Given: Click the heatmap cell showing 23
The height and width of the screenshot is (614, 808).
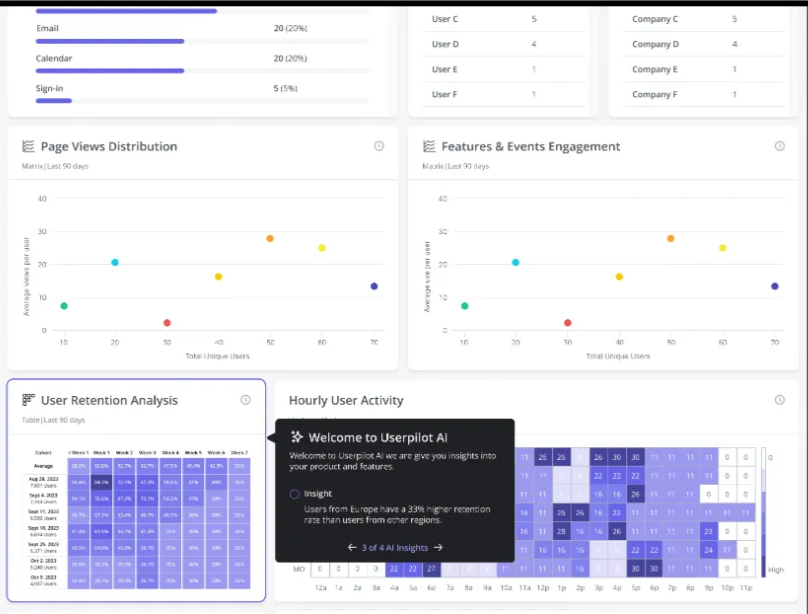Looking at the screenshot, I should click(x=709, y=531).
